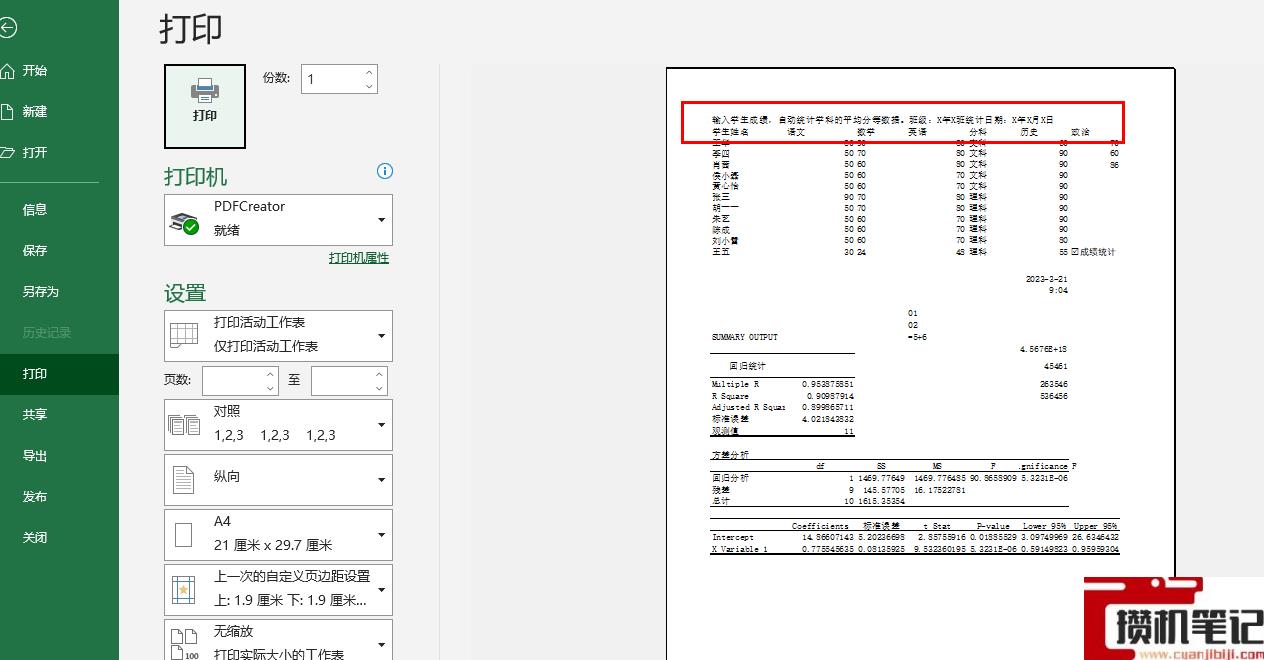The image size is (1264, 660).
Task: Open the 打印机属性 link
Action: pyautogui.click(x=359, y=258)
